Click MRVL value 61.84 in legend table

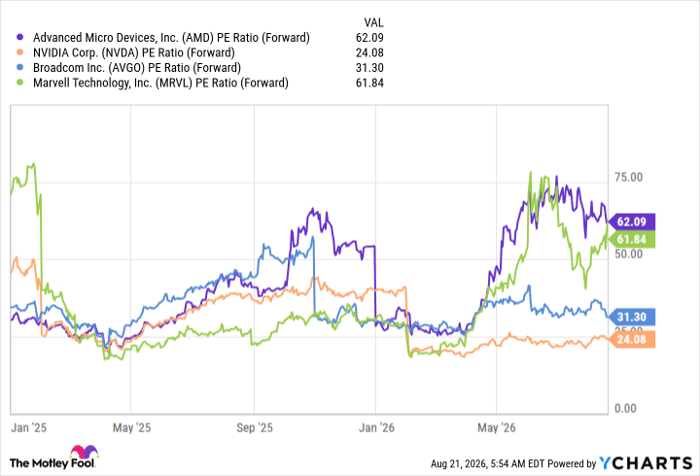point(370,83)
